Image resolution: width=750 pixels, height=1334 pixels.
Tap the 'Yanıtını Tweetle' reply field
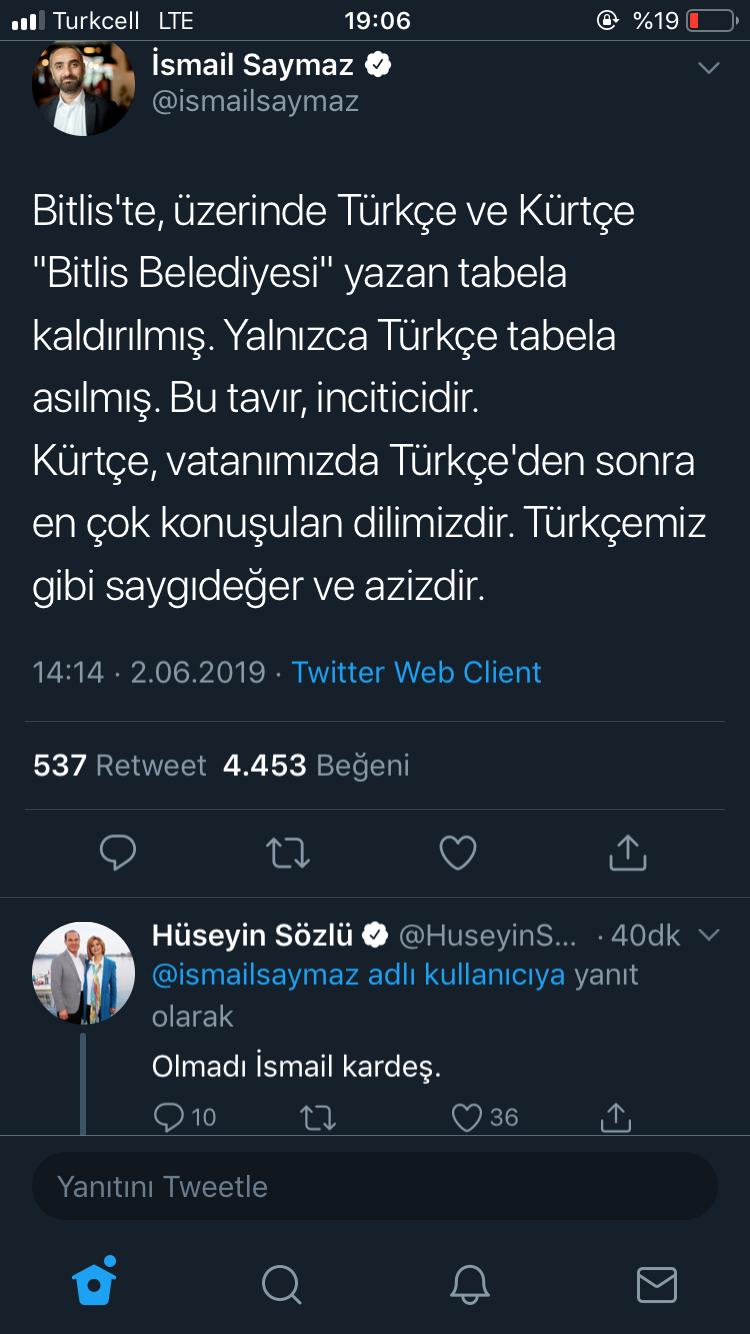coord(375,1186)
